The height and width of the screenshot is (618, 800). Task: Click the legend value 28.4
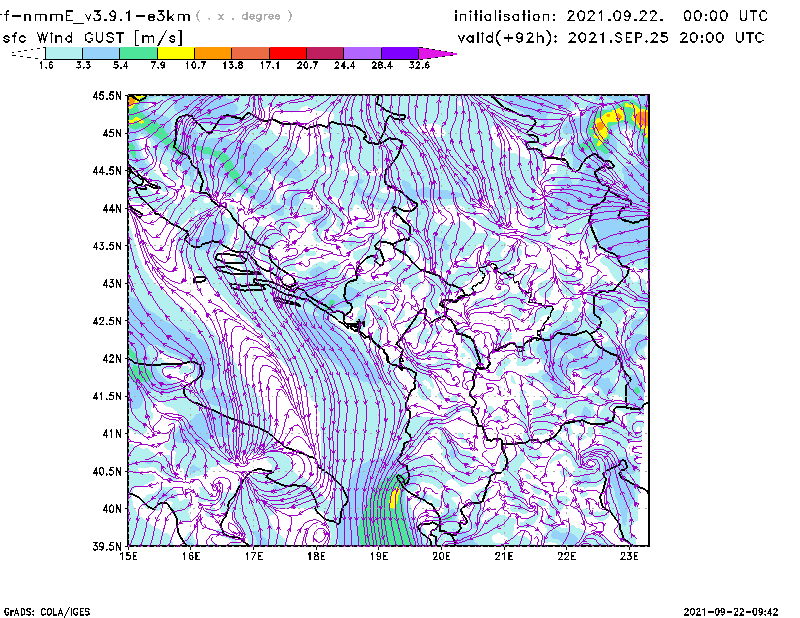[x=382, y=65]
